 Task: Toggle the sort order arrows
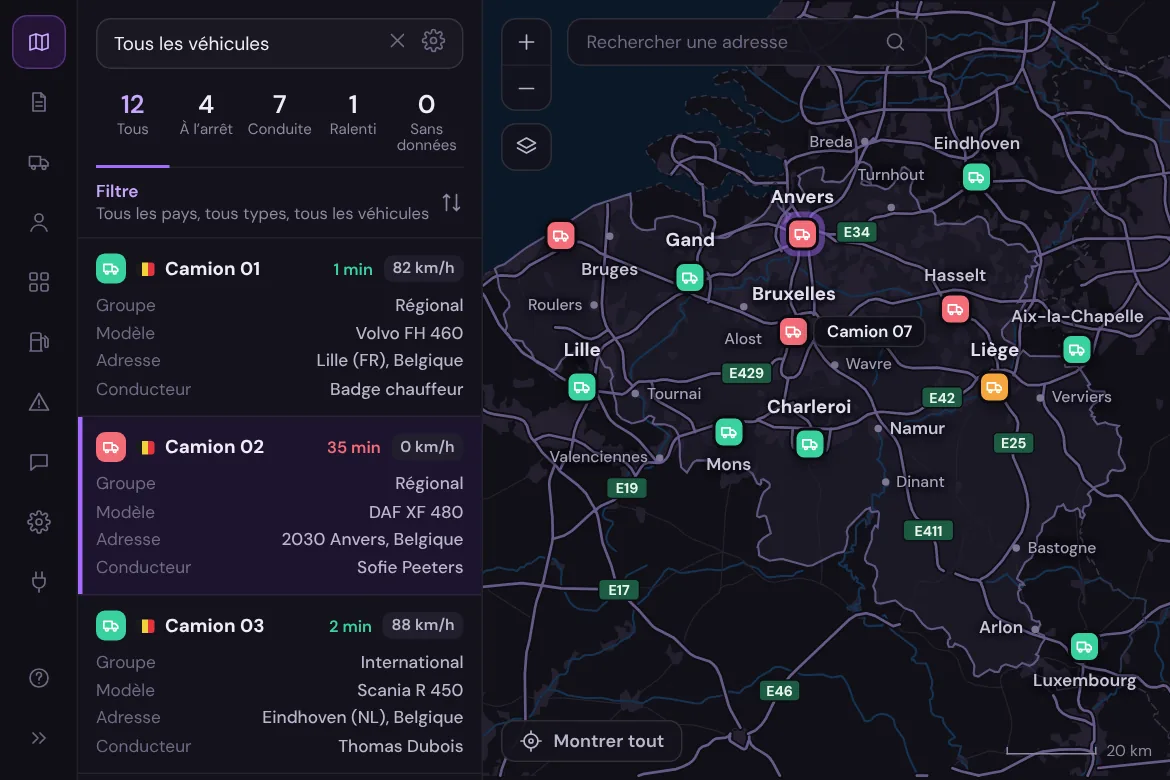coord(451,202)
